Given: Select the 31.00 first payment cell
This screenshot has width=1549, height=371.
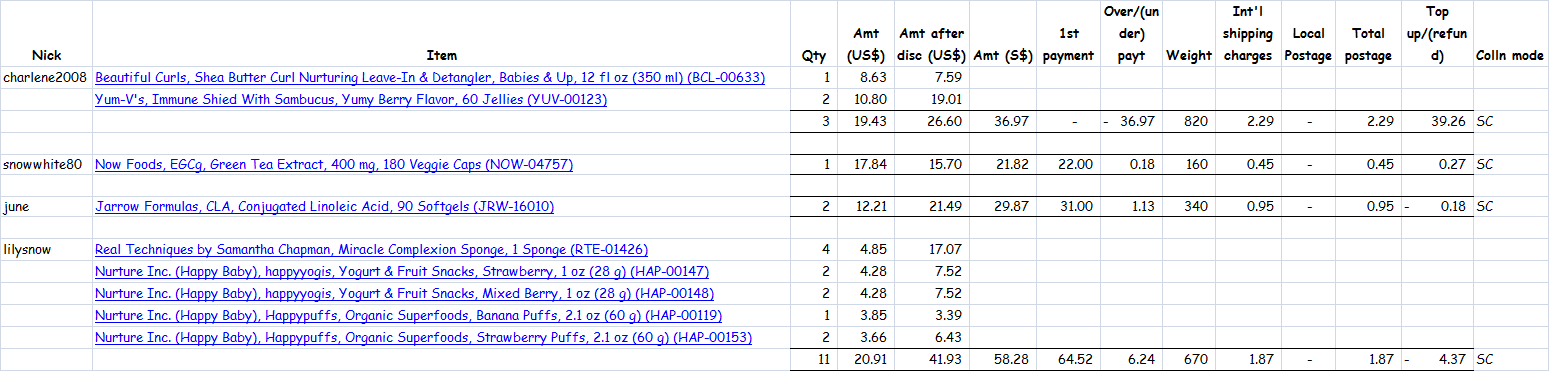Looking at the screenshot, I should pos(1068,207).
